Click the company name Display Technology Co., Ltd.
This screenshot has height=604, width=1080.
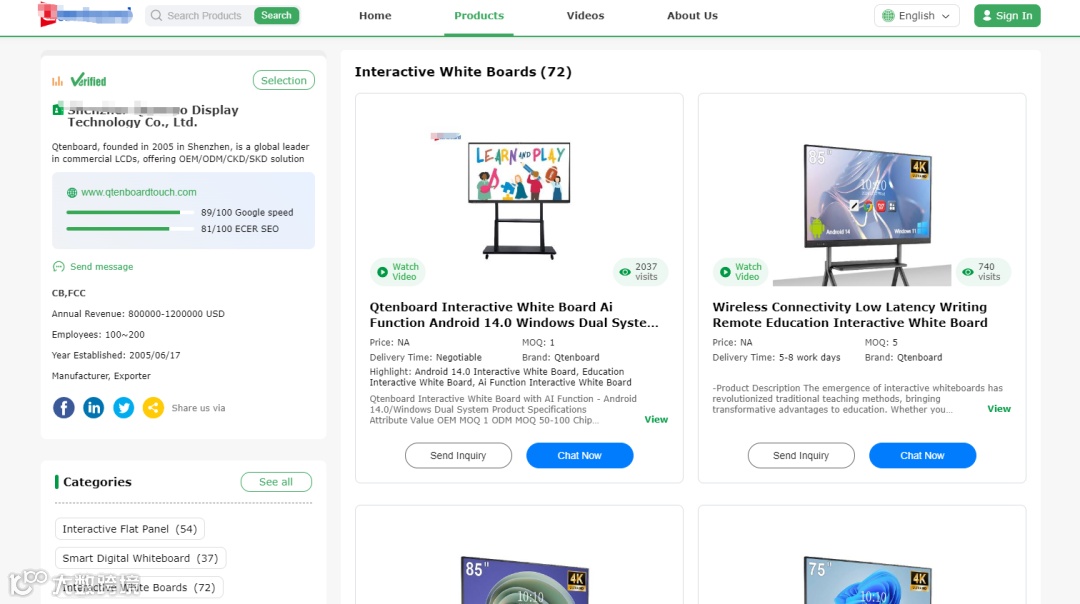[153, 116]
